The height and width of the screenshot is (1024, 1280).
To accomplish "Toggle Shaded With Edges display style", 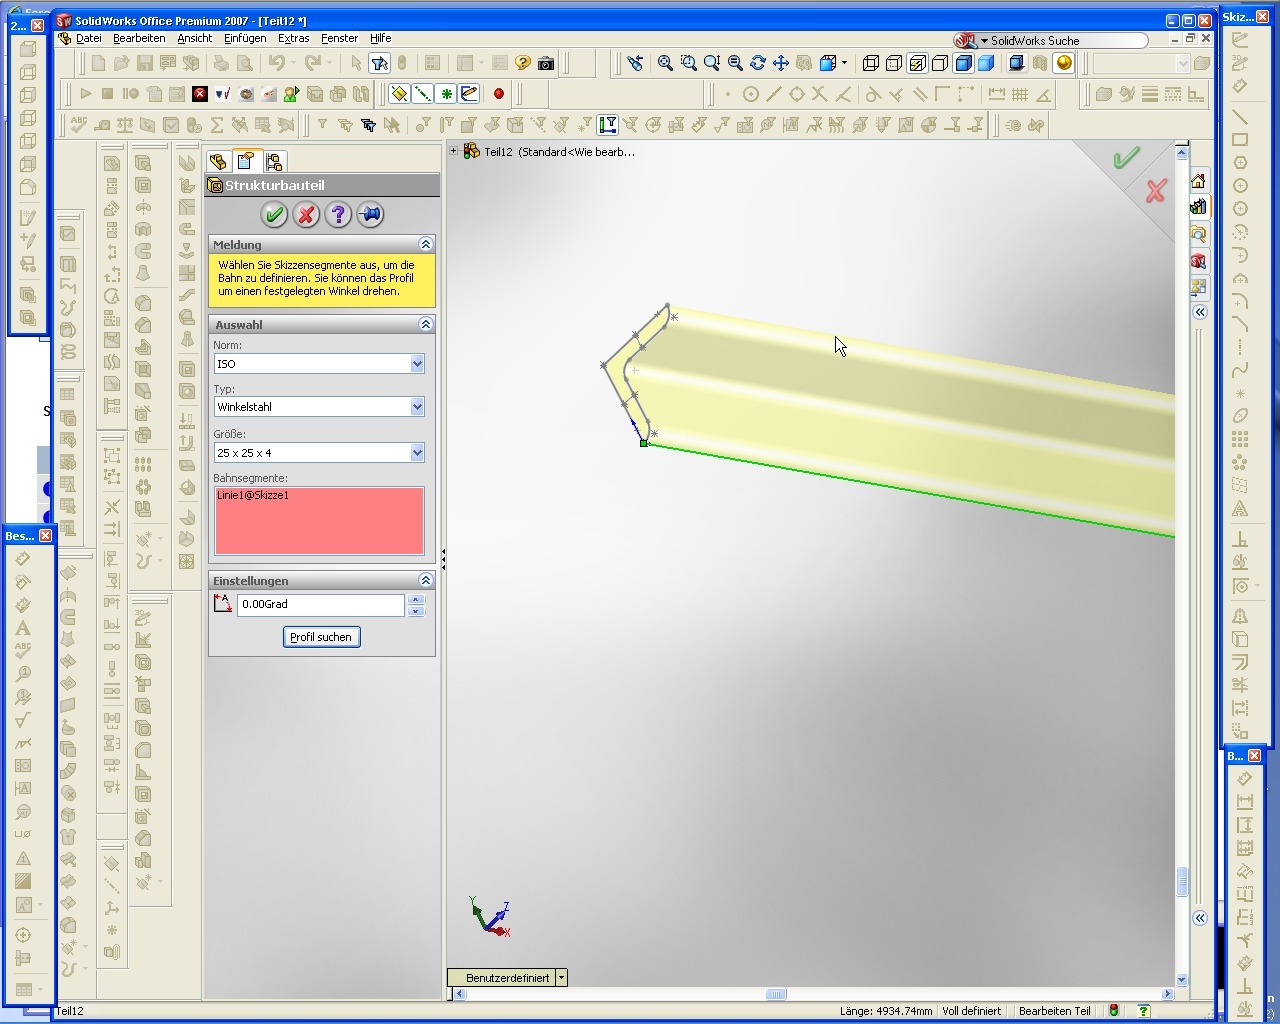I will click(x=963, y=63).
